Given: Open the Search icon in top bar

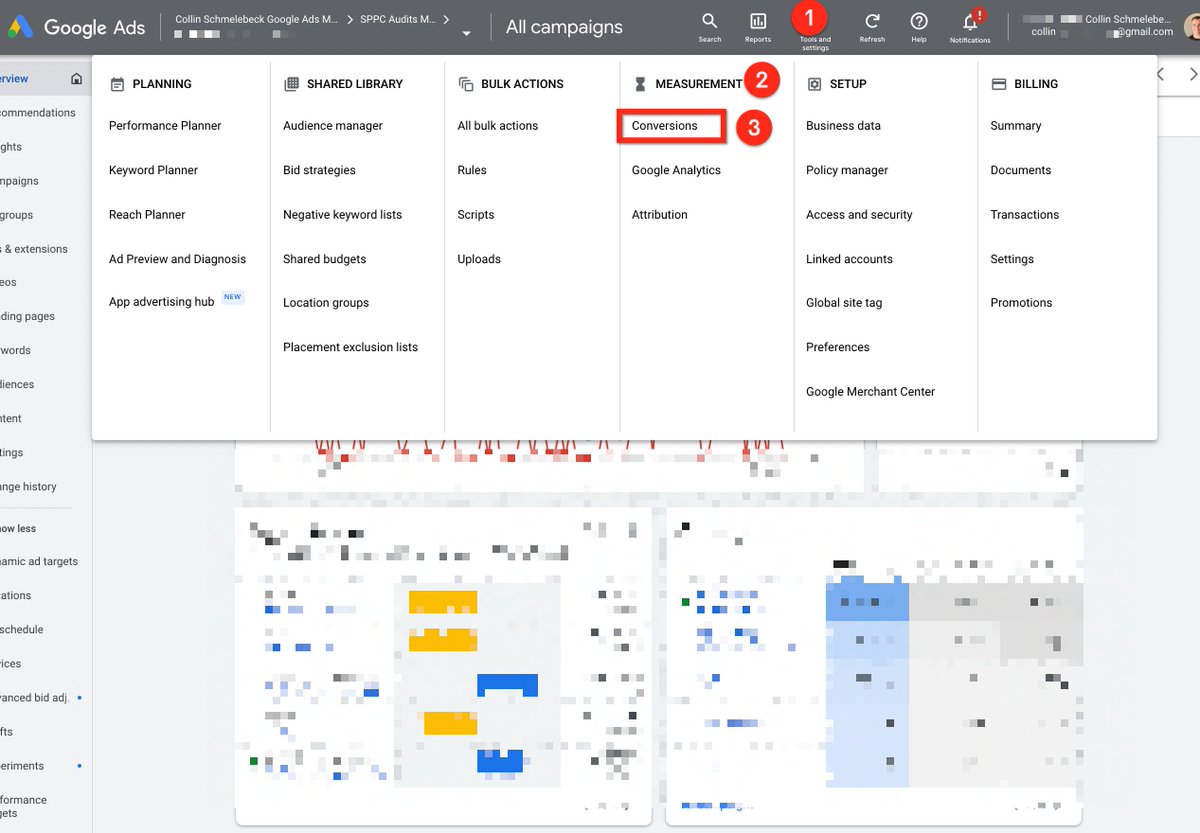Looking at the screenshot, I should tap(709, 26).
